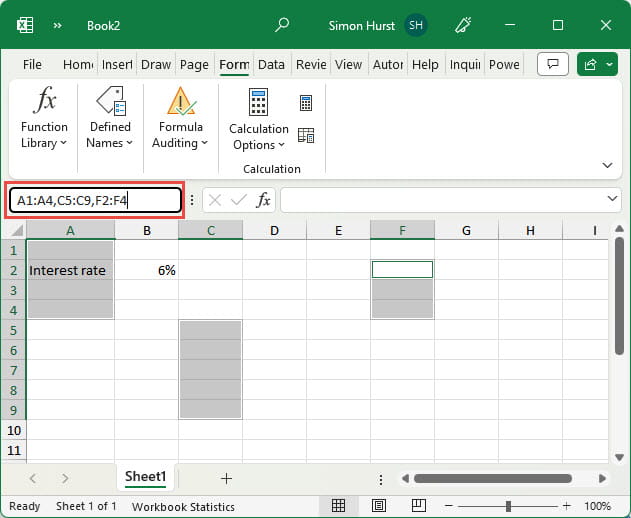Open the File menu tab
The height and width of the screenshot is (518, 631).
32,65
